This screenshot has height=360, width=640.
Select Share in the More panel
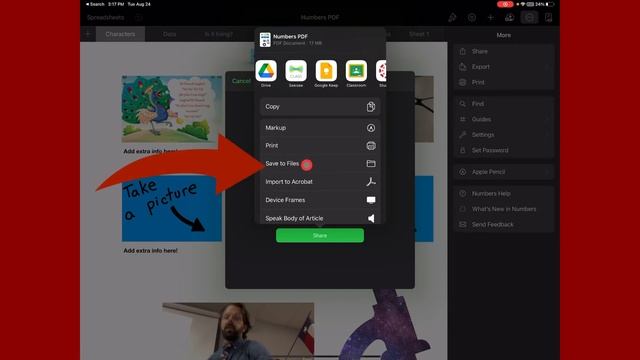pos(504,51)
